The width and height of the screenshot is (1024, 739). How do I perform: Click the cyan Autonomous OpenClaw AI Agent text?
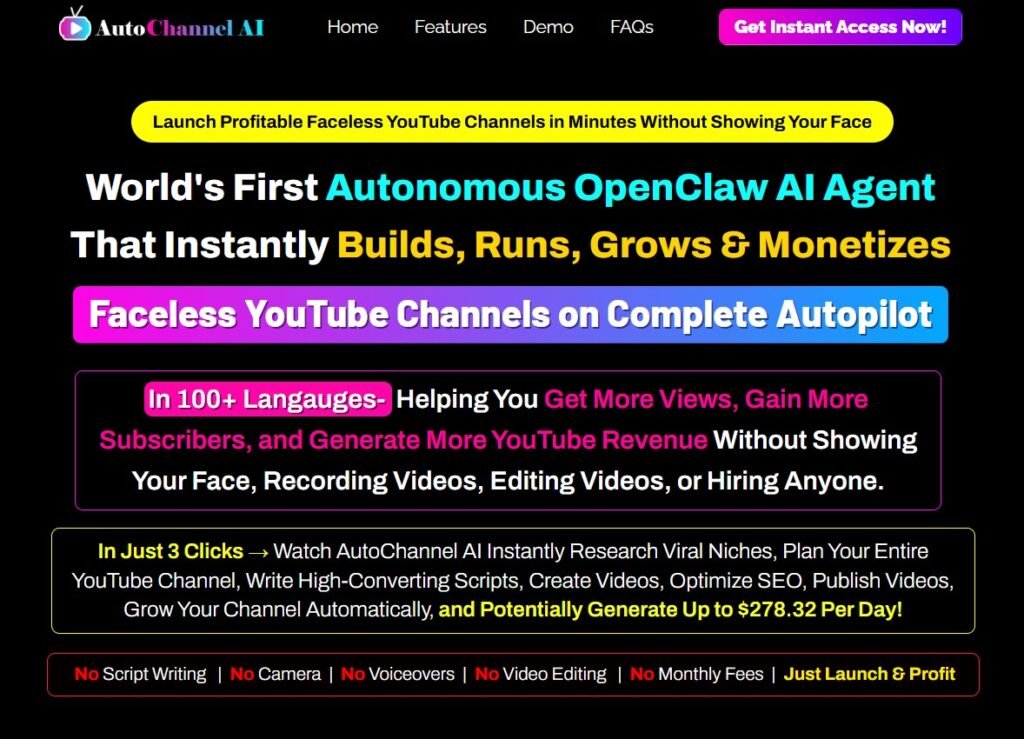(631, 188)
